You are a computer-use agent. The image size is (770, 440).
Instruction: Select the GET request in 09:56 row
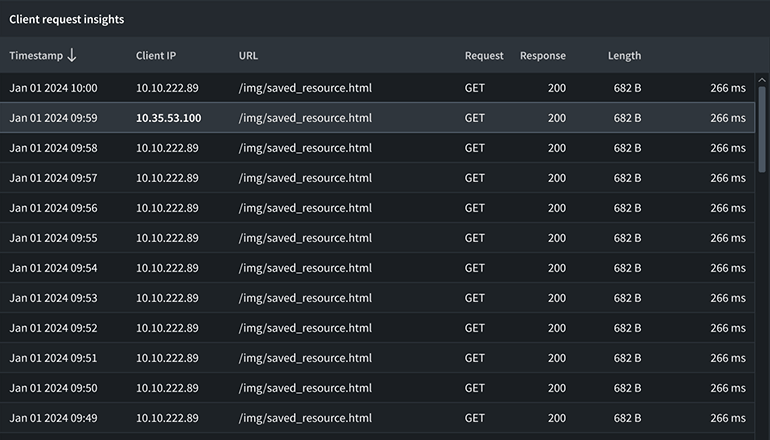[474, 208]
